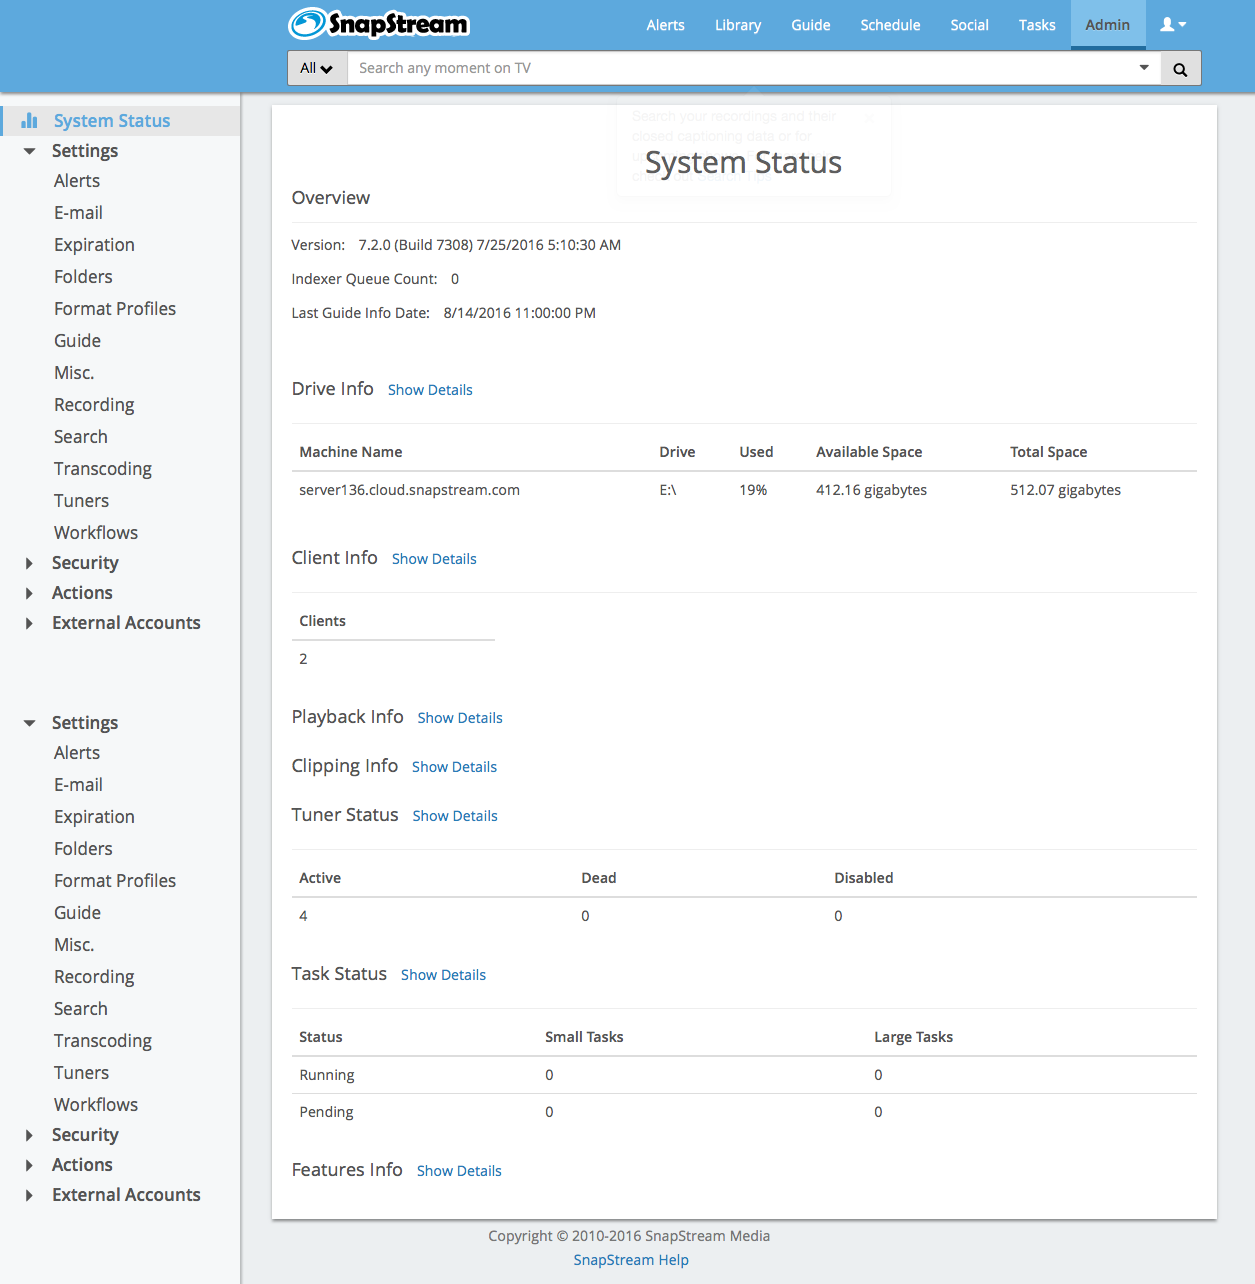
Task: Show Details for Tuner Status
Action: point(455,816)
